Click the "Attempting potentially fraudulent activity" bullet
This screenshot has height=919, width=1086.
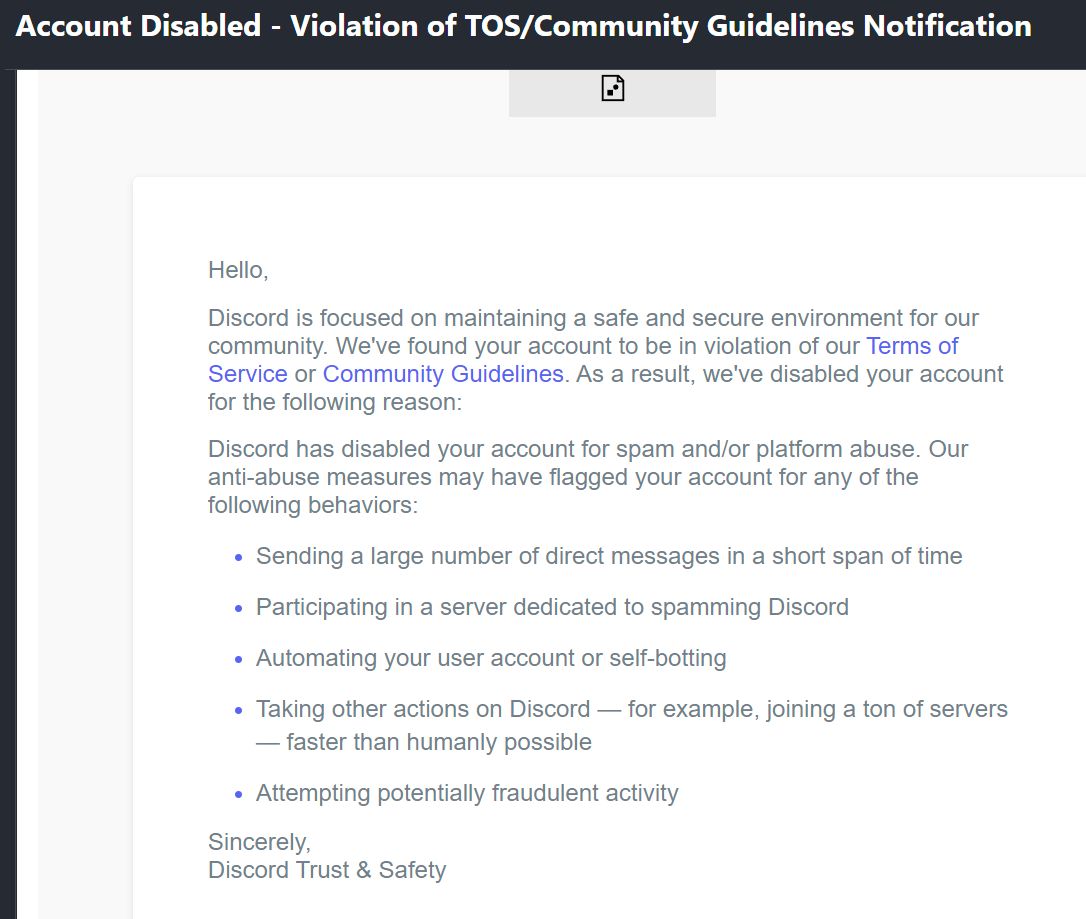click(467, 793)
